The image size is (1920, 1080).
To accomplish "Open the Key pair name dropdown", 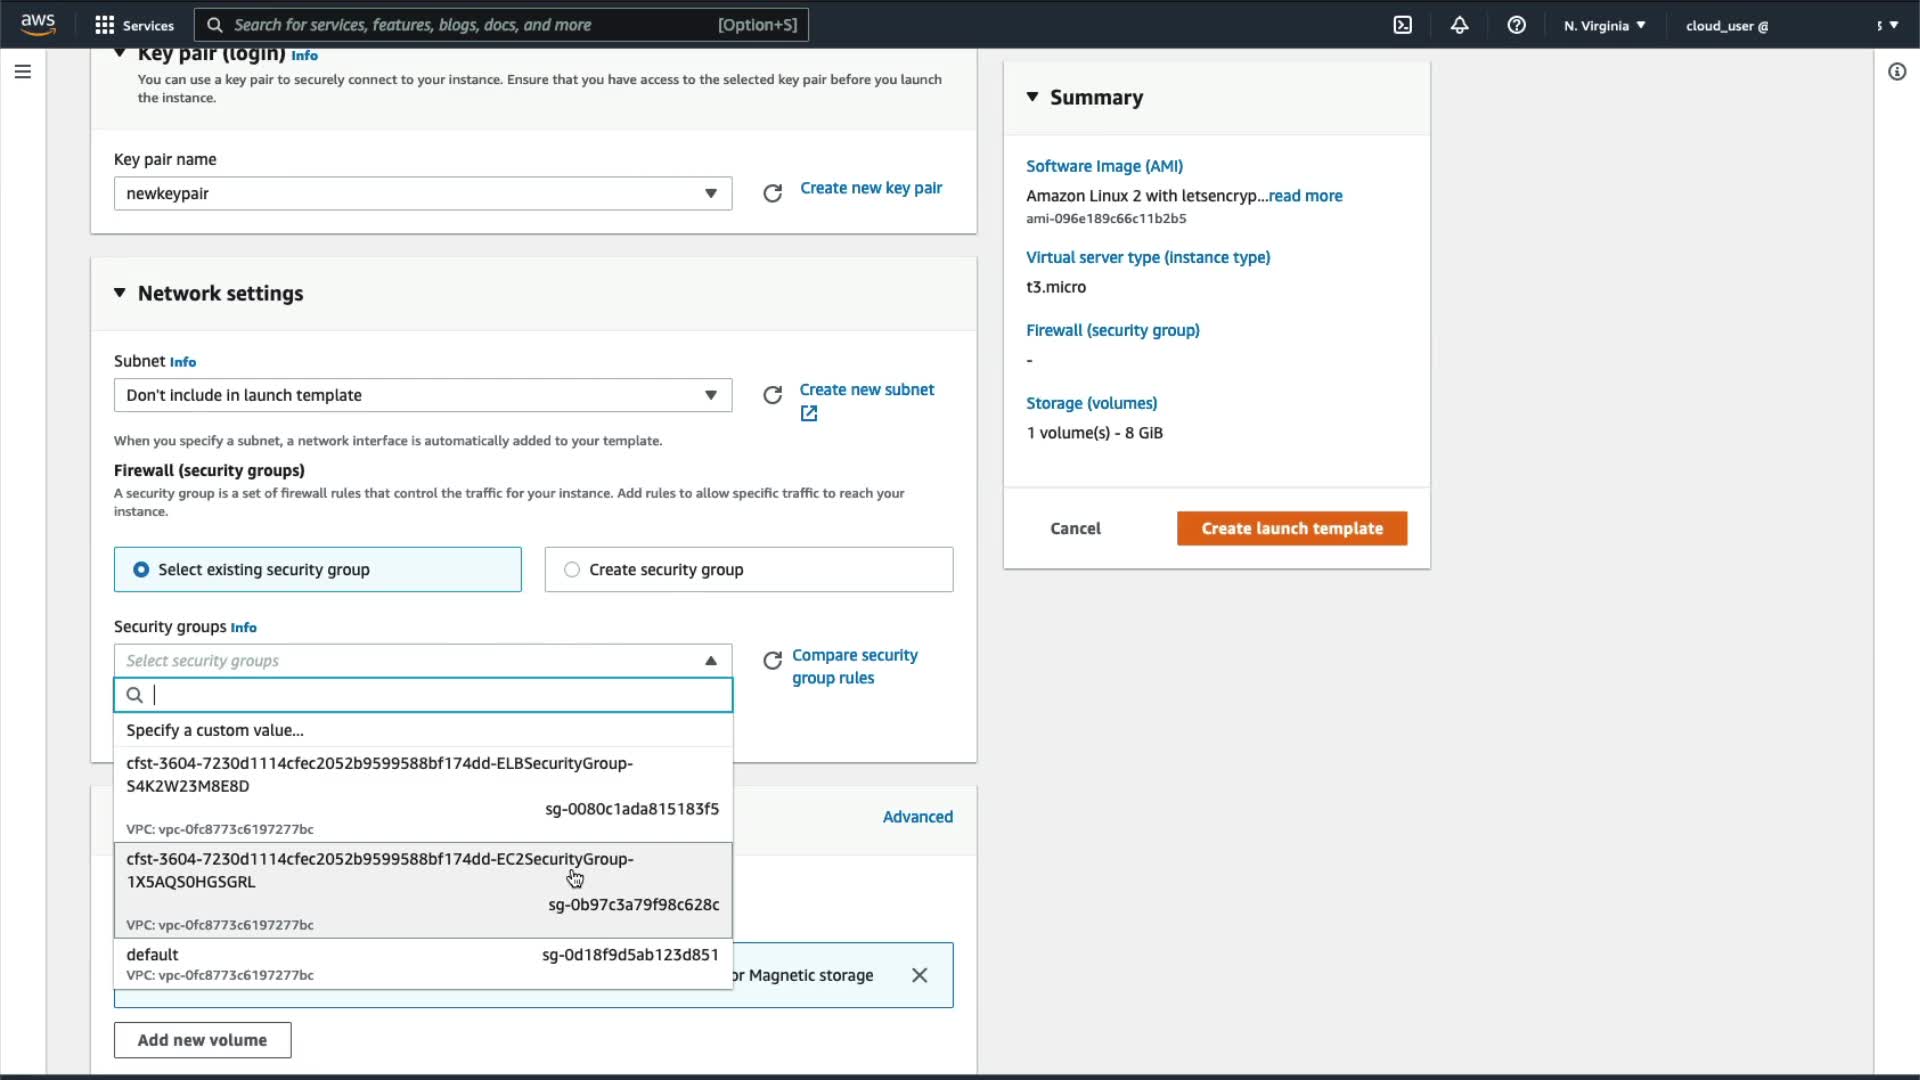I will click(x=422, y=194).
